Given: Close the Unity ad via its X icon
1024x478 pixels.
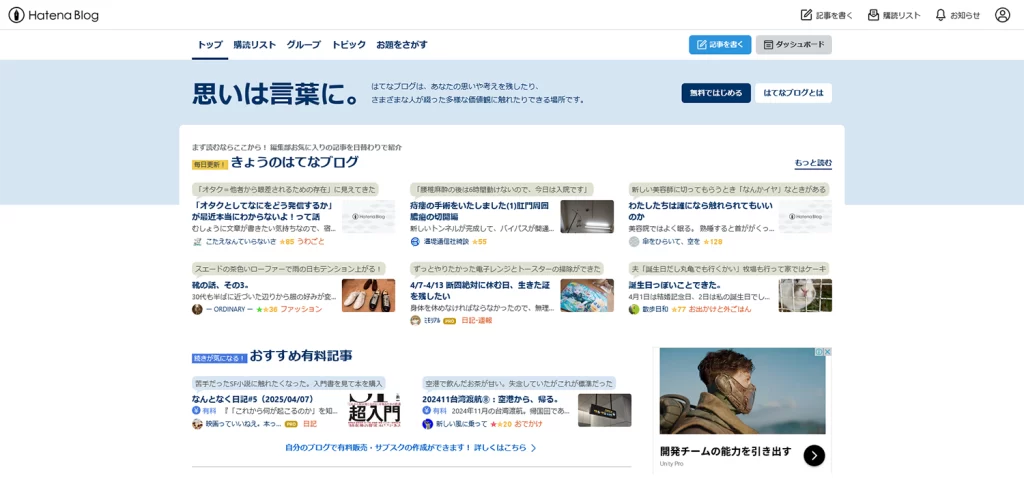Looking at the screenshot, I should (827, 352).
